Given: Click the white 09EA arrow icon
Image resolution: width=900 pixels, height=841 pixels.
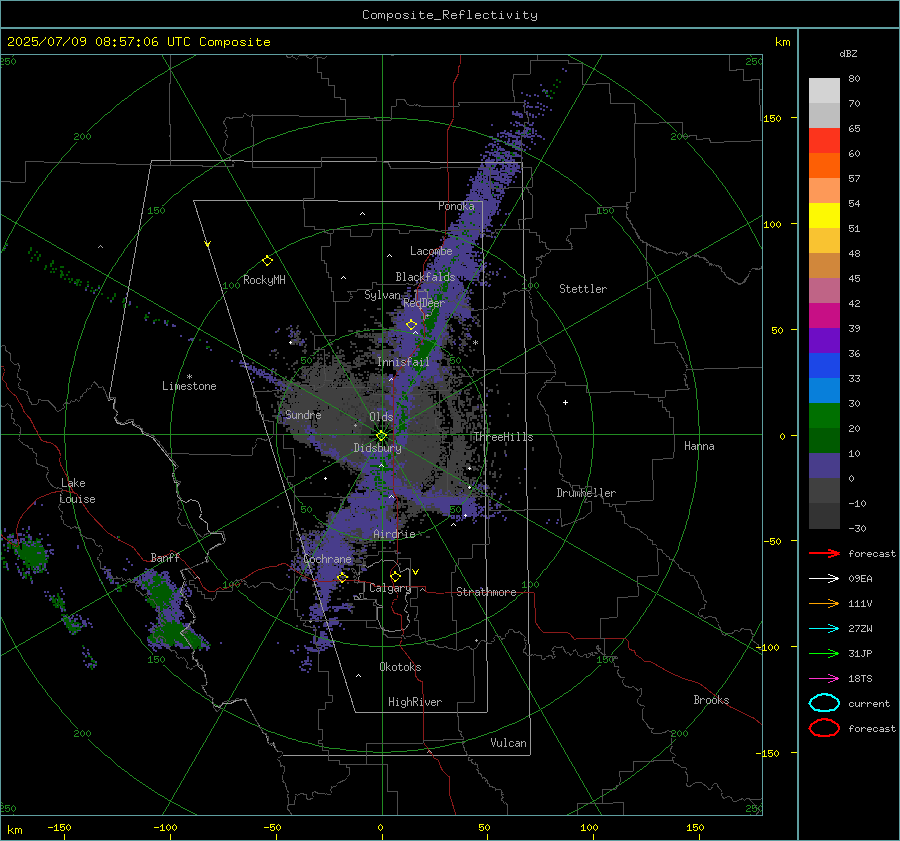Looking at the screenshot, I should tap(824, 578).
